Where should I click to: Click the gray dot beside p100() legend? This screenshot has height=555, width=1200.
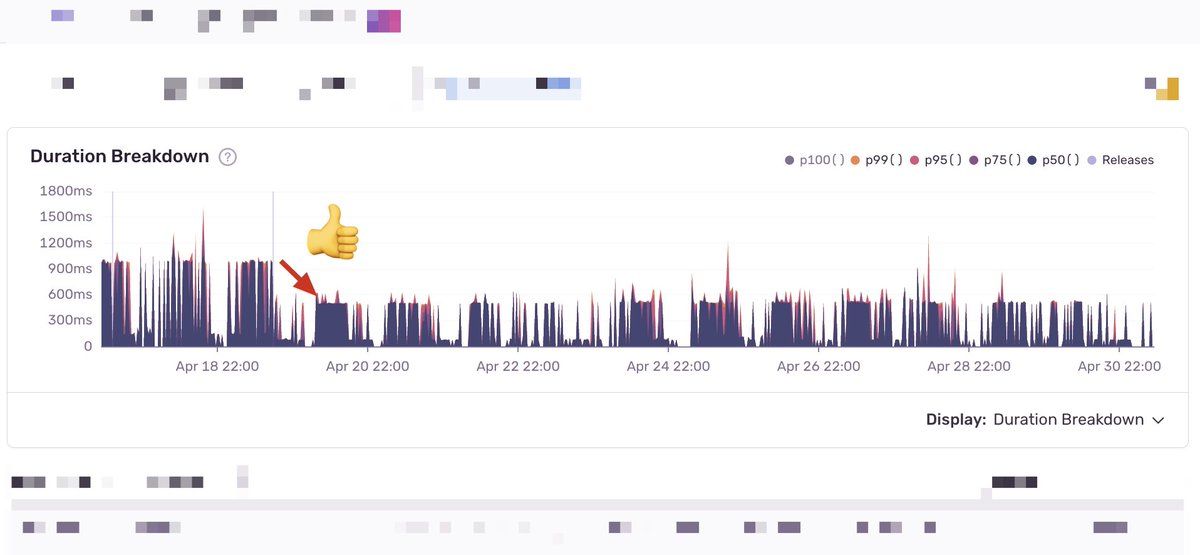tap(790, 160)
